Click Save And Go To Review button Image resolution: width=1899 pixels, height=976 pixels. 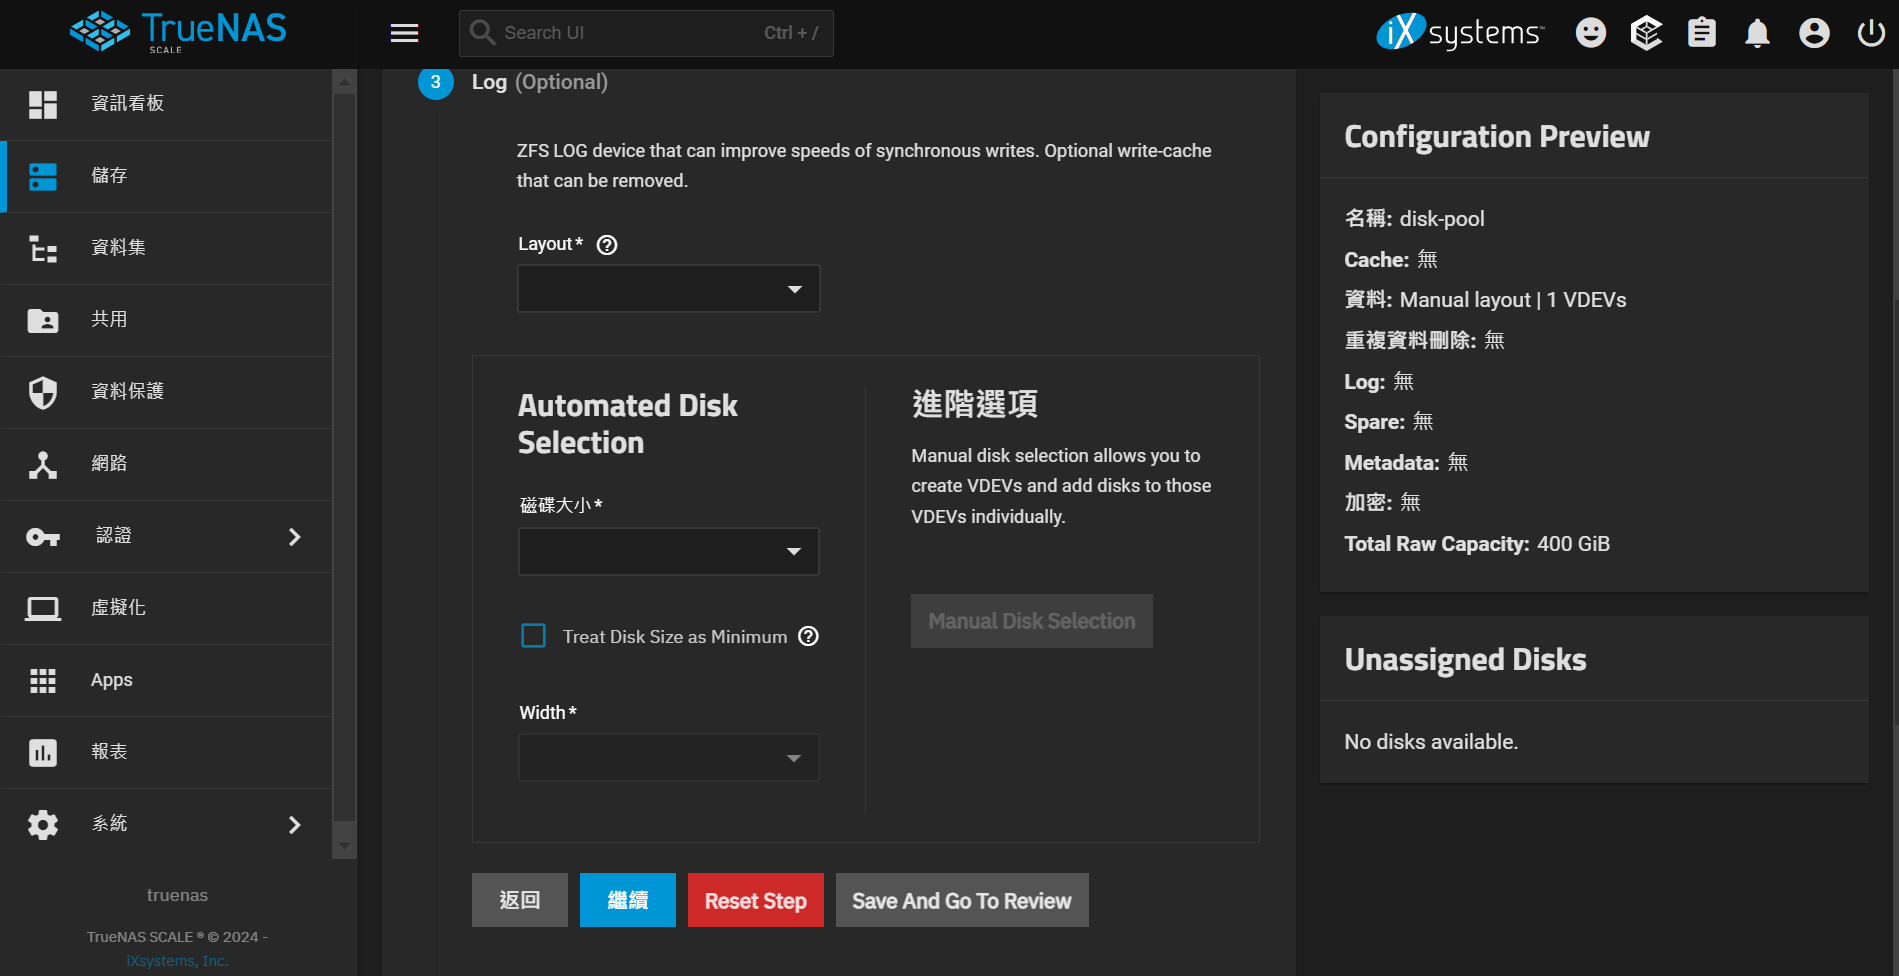pos(961,900)
